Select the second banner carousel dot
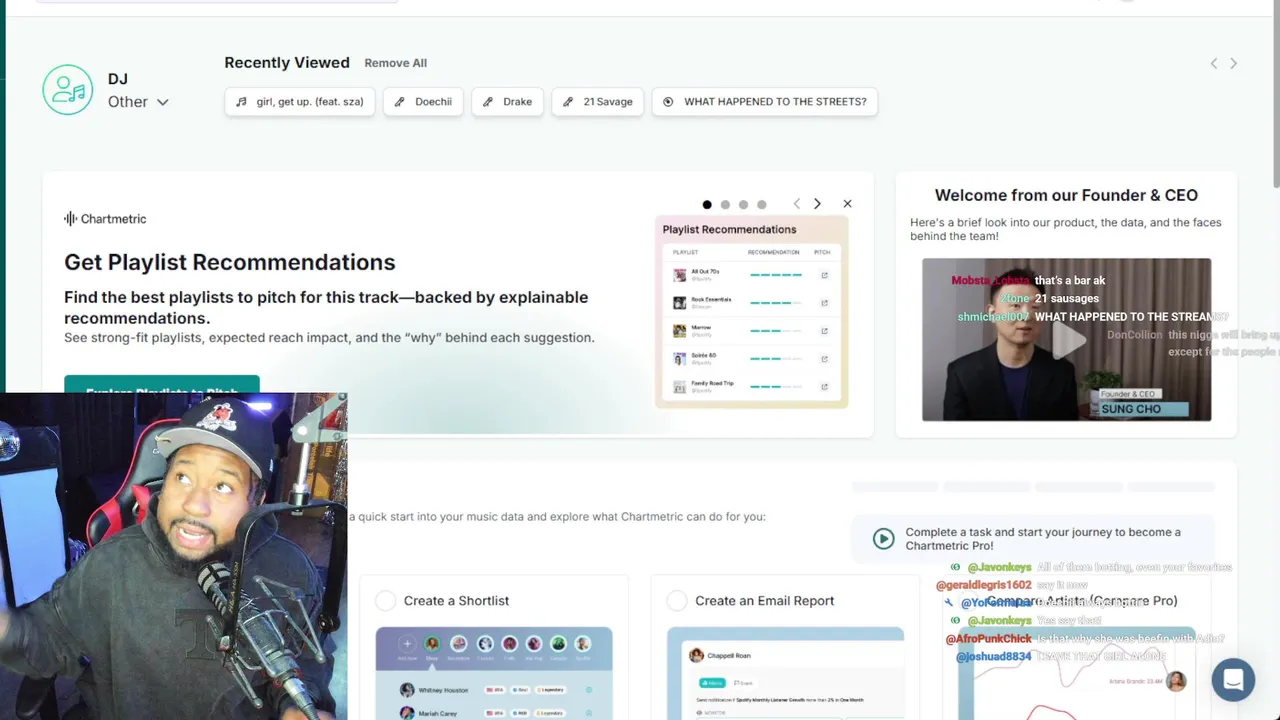This screenshot has height=720, width=1280. click(725, 204)
